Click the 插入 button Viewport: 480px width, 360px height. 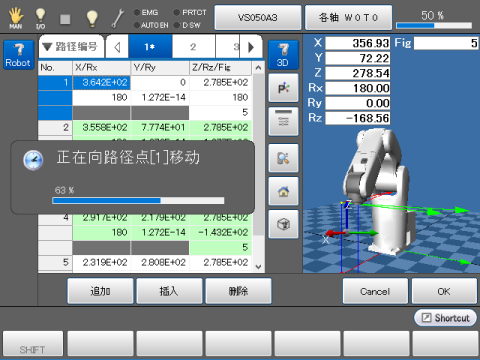click(x=169, y=291)
